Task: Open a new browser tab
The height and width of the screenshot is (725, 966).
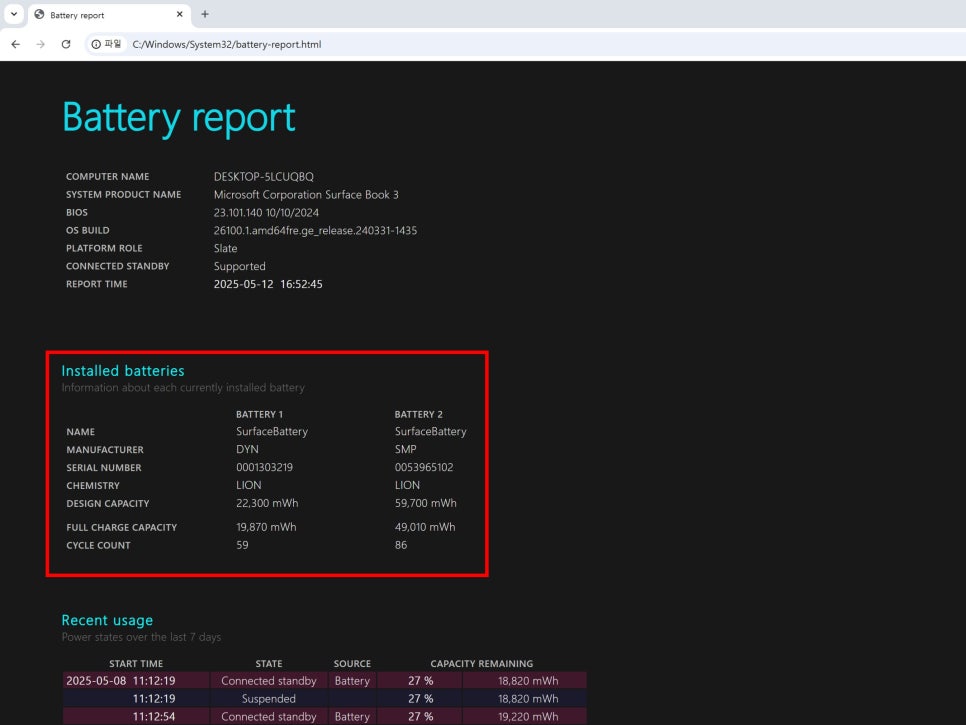Action: coord(205,14)
